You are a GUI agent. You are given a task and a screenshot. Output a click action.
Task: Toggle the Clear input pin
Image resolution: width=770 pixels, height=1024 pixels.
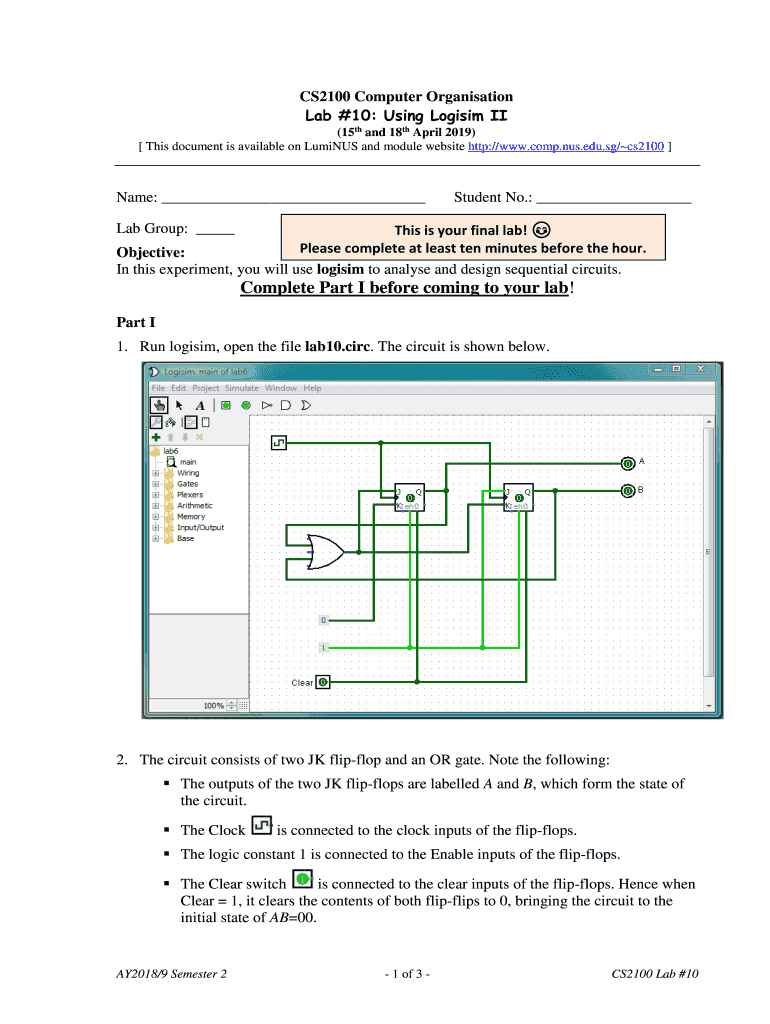(x=324, y=682)
